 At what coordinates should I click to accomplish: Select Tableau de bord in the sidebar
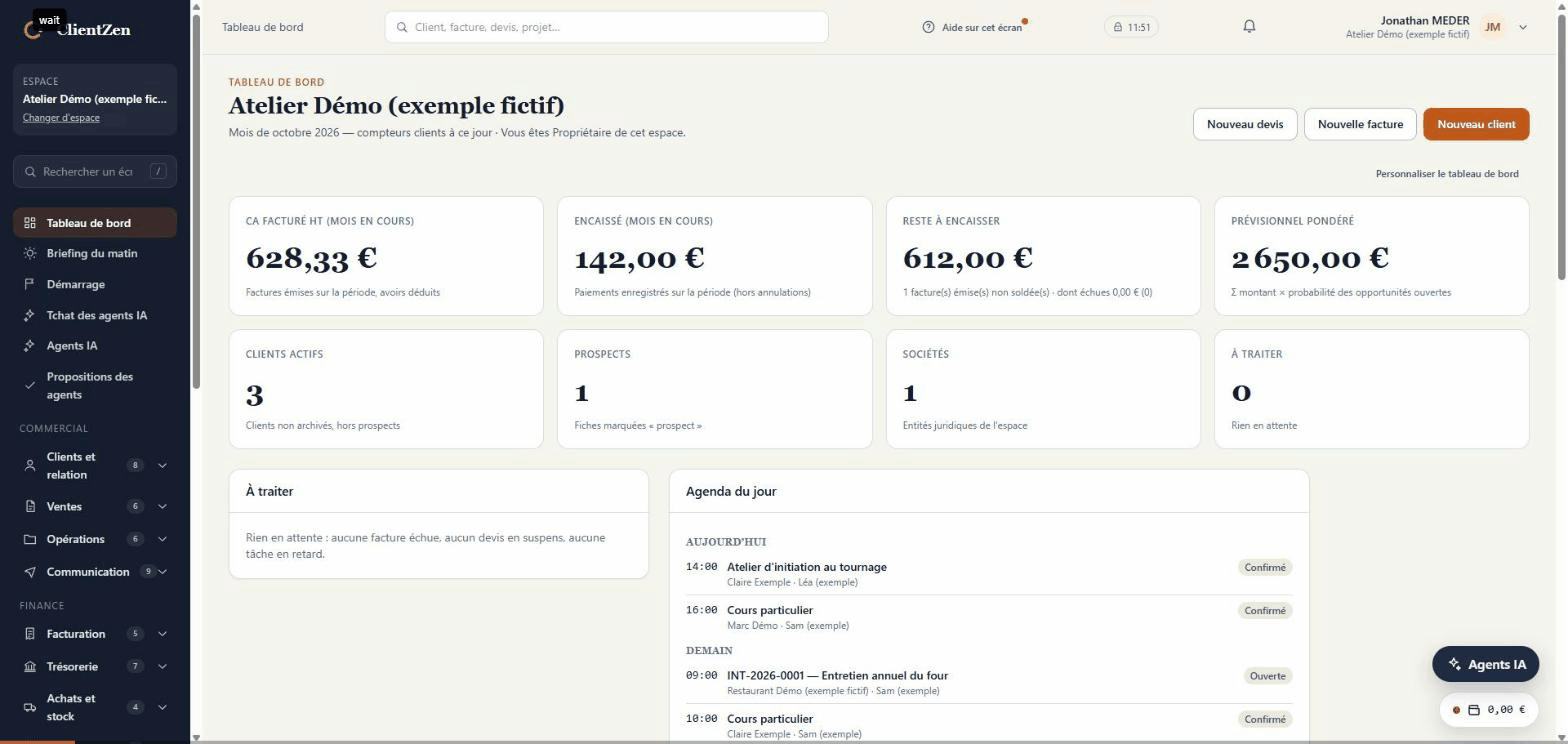[x=95, y=223]
